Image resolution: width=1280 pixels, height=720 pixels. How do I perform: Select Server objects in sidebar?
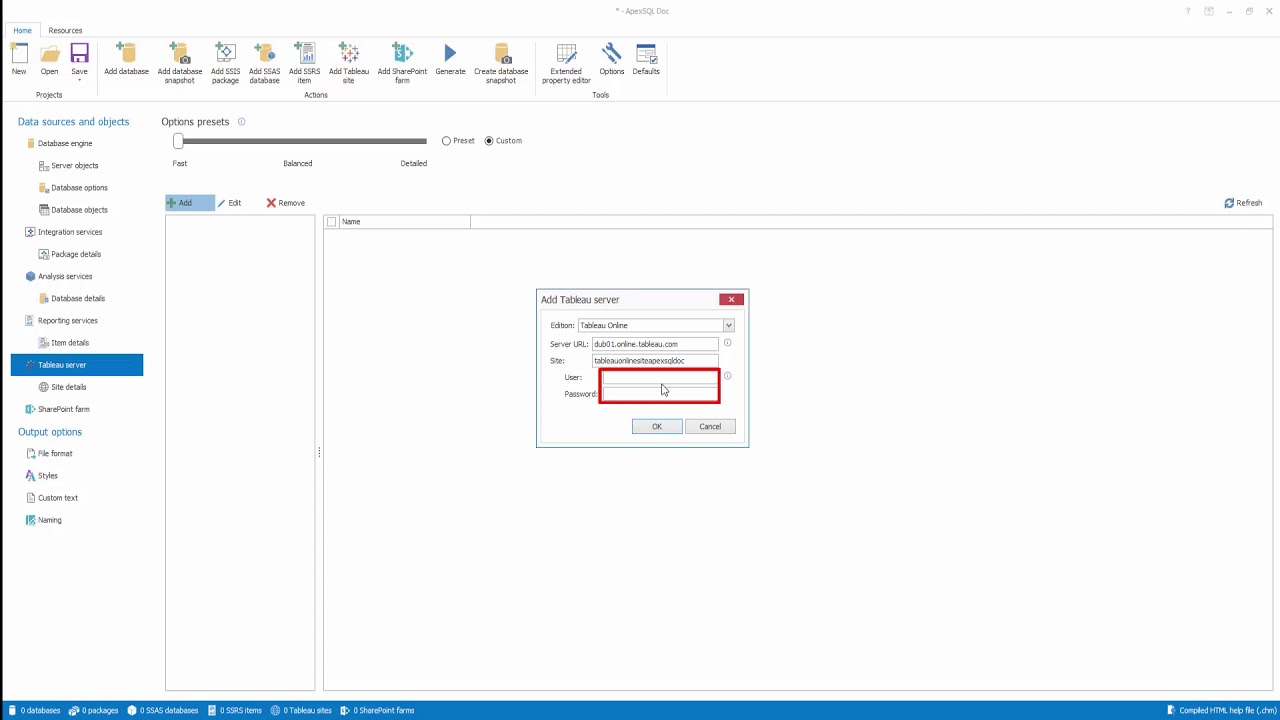point(77,166)
